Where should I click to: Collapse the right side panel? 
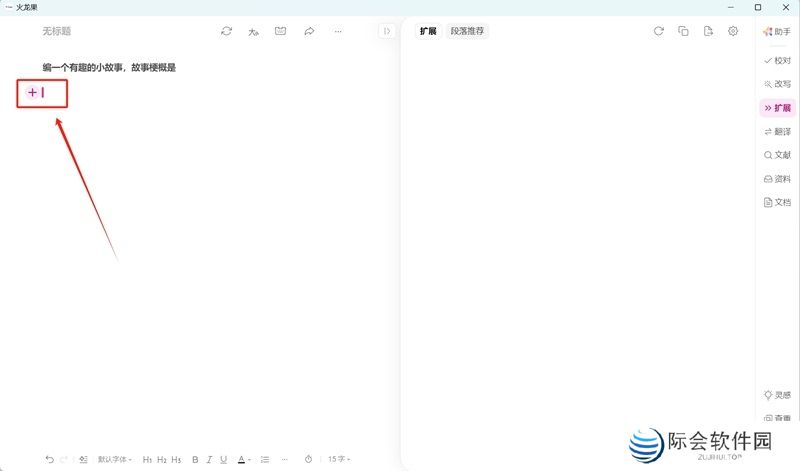387,31
